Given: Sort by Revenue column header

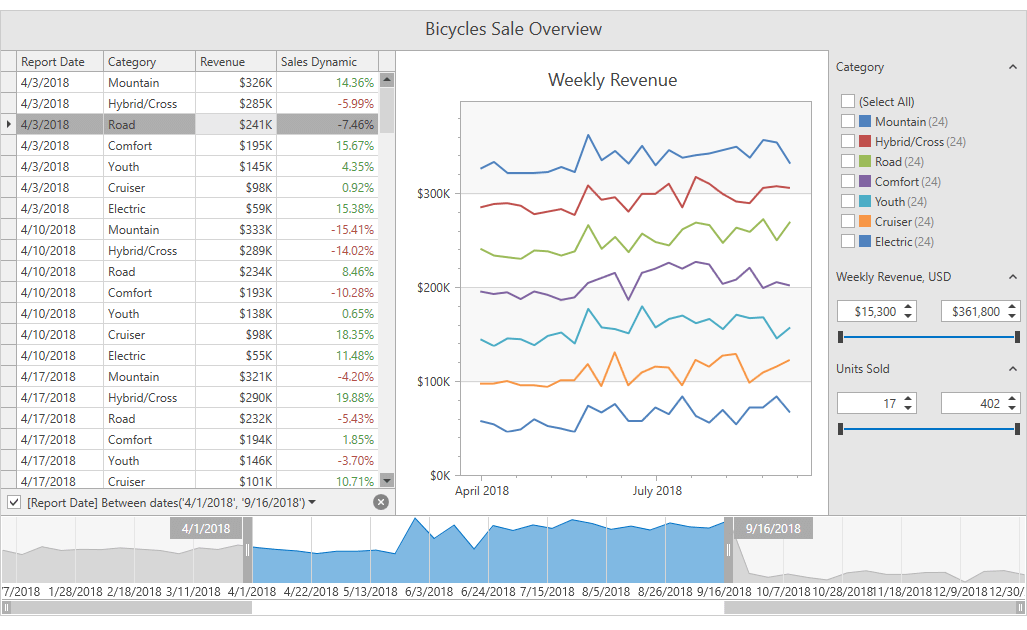Looking at the screenshot, I should tap(235, 62).
